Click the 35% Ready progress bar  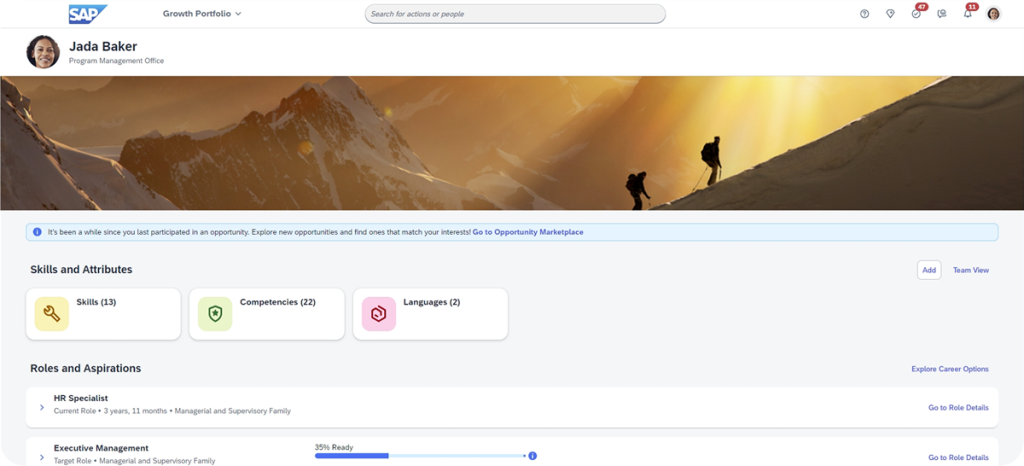(x=419, y=456)
